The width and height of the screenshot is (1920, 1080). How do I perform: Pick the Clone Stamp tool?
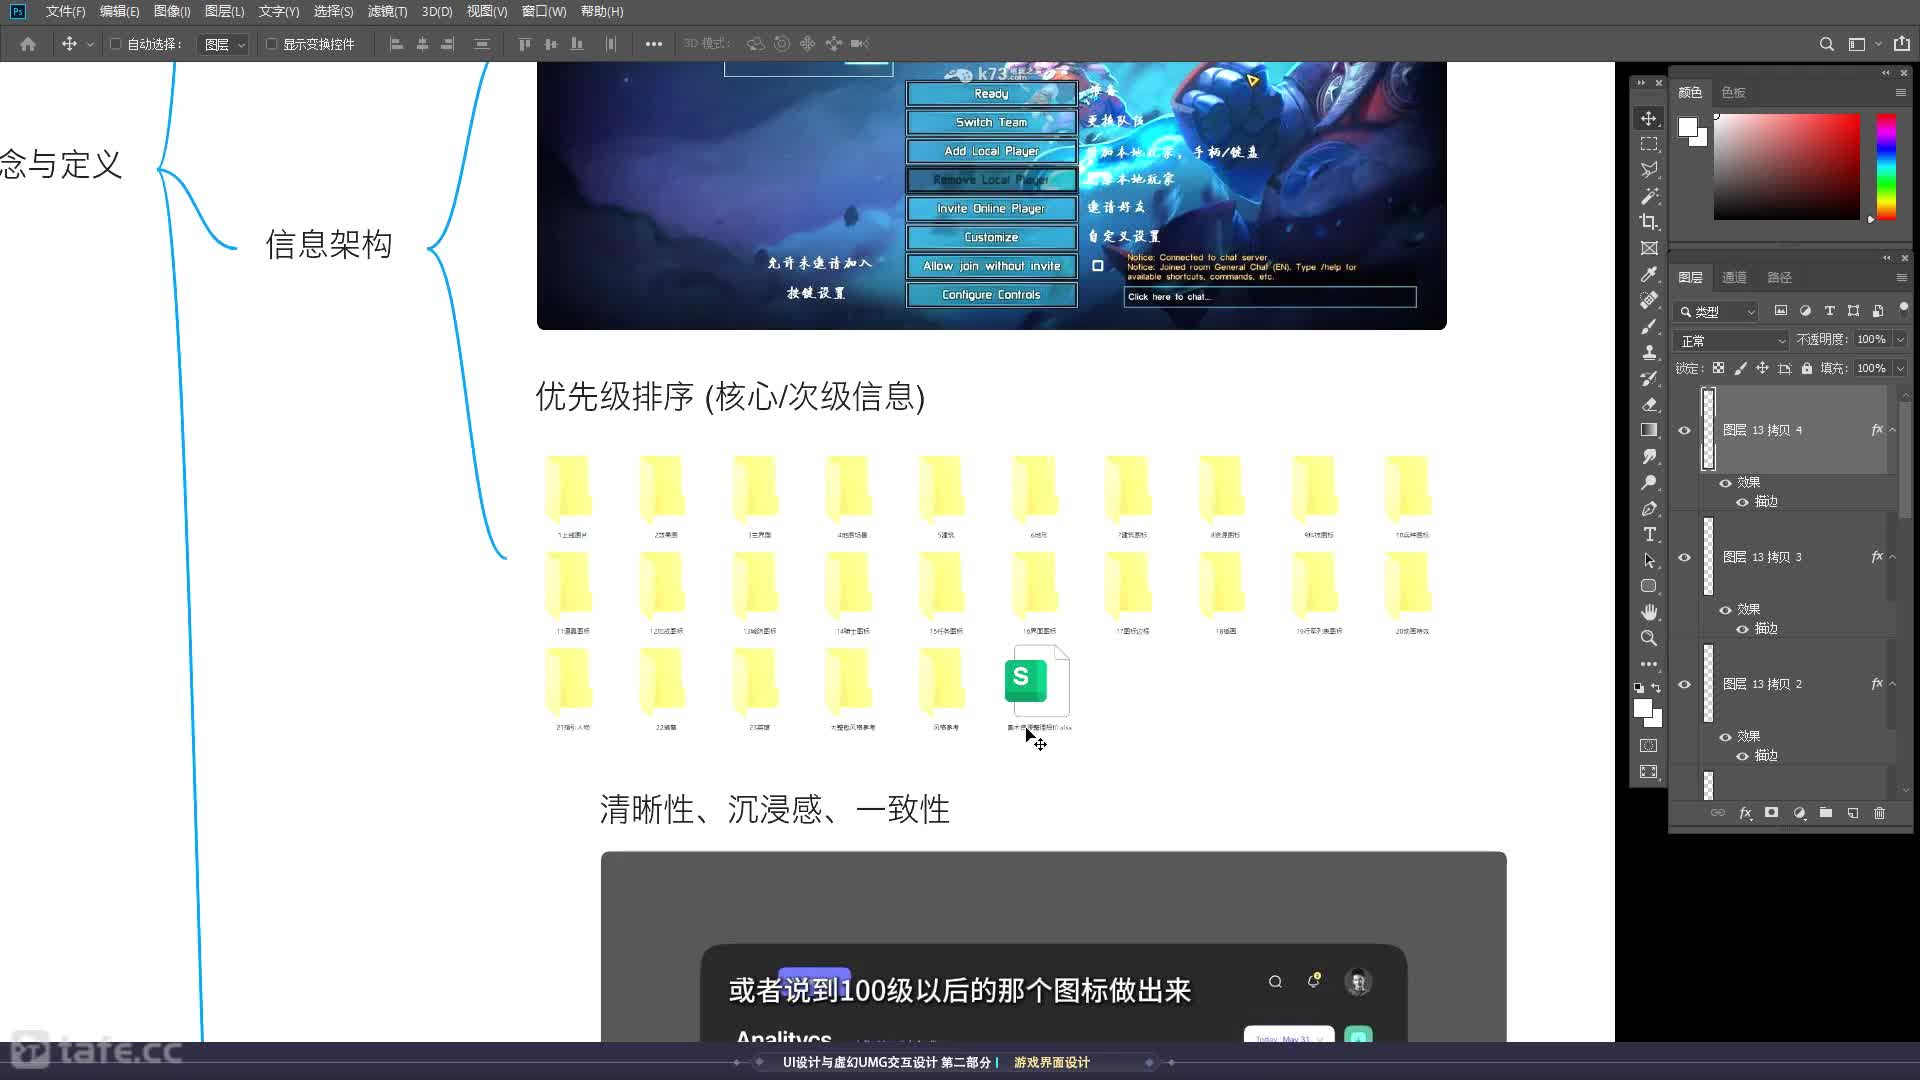point(1649,352)
